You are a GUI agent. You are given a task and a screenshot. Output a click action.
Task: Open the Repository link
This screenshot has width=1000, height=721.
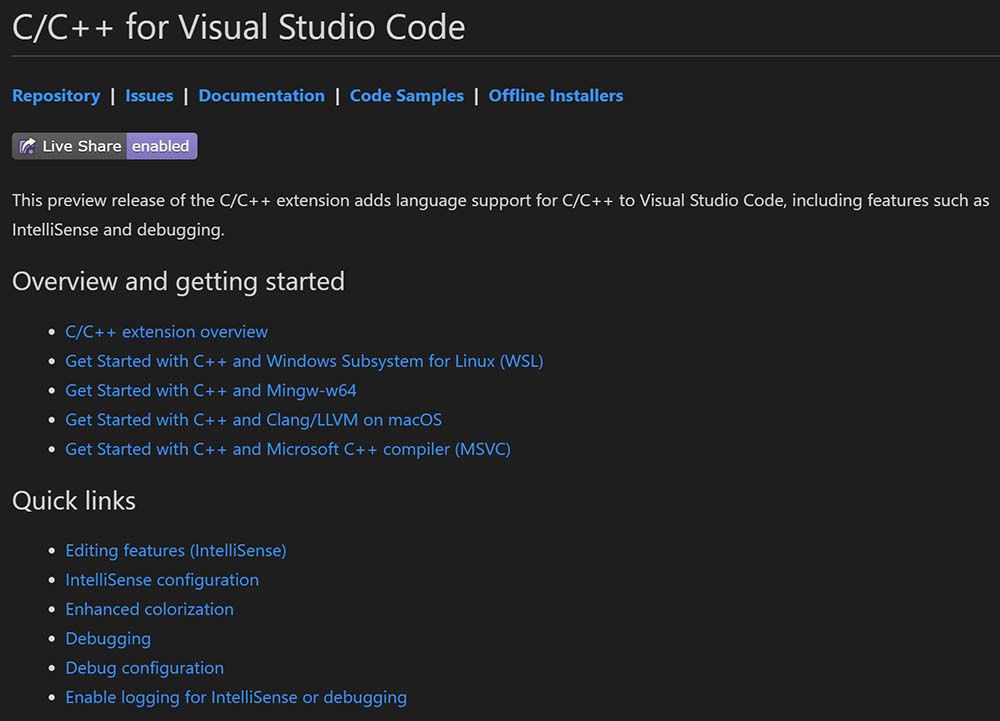coord(56,96)
